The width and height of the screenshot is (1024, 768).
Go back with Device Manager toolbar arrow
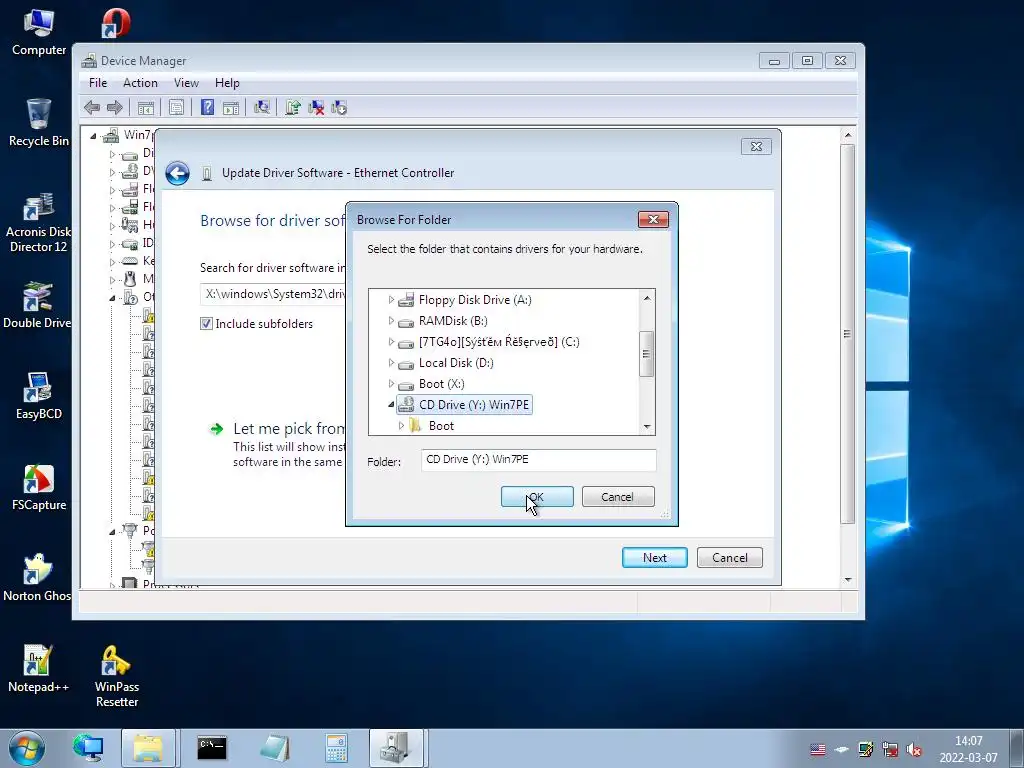(x=92, y=108)
